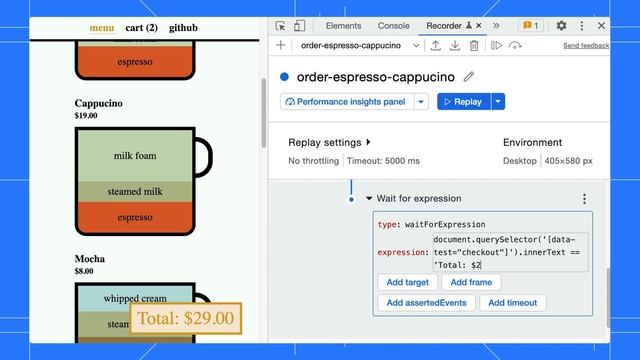Viewport: 640px width, 360px height.
Task: Delete the recording with the trash icon
Action: 474,45
